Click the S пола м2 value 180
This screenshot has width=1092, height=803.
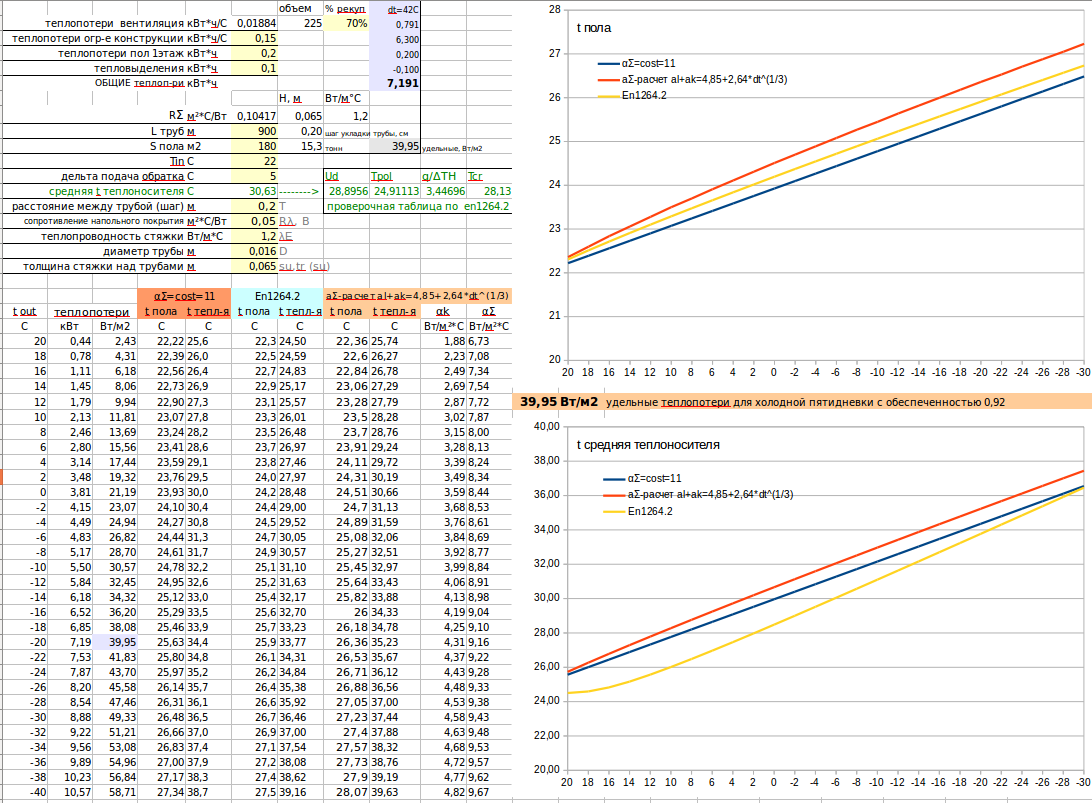pyautogui.click(x=254, y=146)
